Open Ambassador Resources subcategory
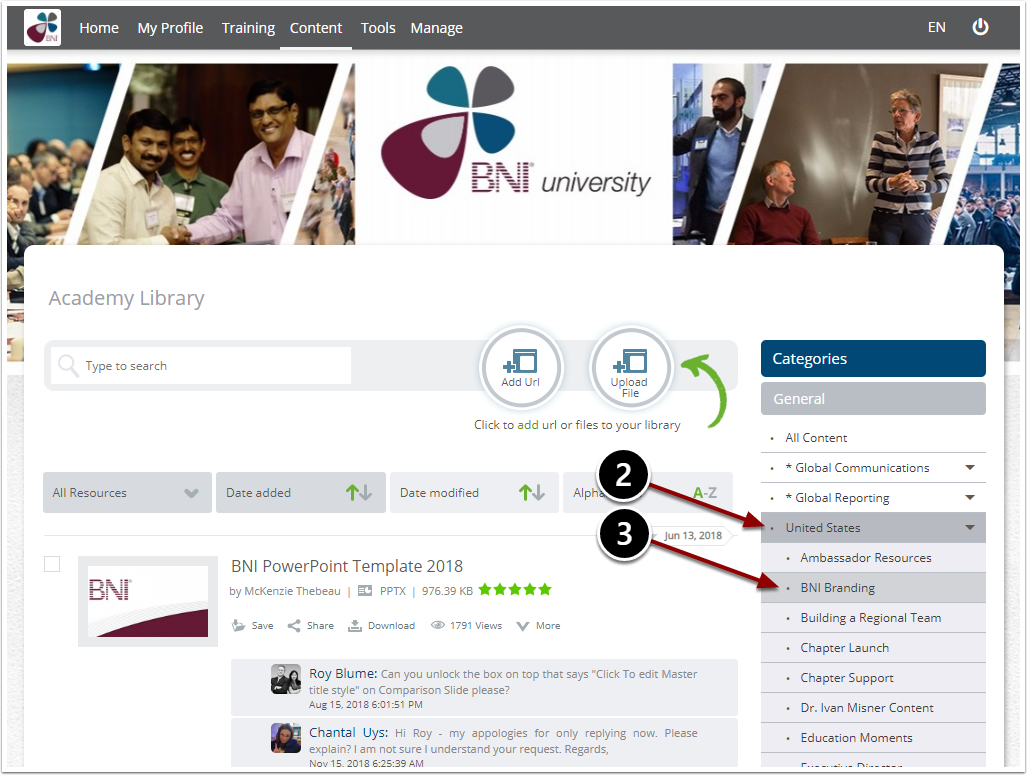The width and height of the screenshot is (1027, 775). coord(873,558)
